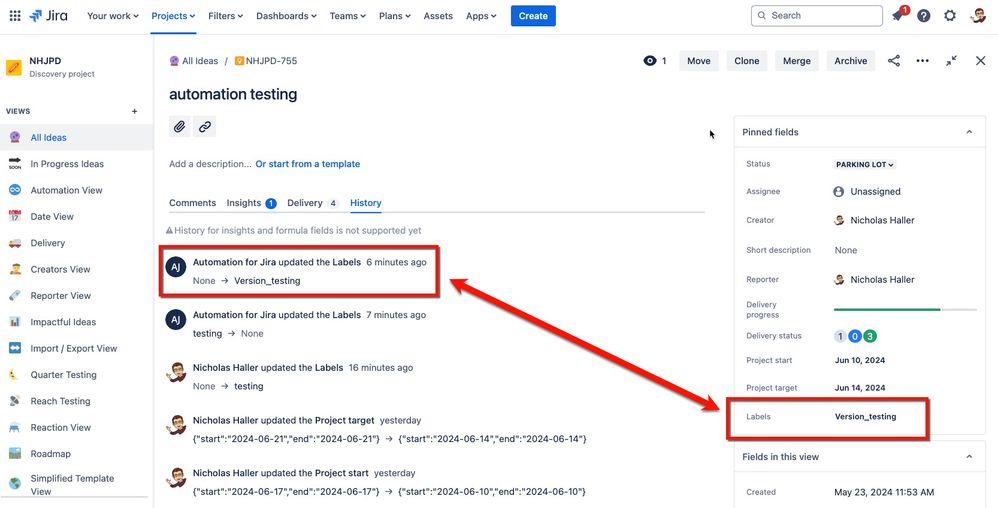This screenshot has width=998, height=508.
Task: Click the Search input field
Action: [817, 16]
